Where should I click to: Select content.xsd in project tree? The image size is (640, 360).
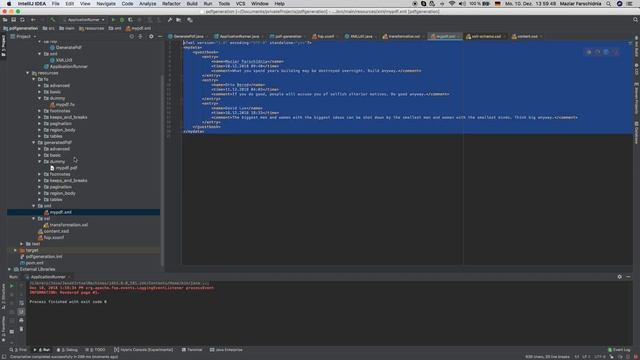(x=56, y=231)
